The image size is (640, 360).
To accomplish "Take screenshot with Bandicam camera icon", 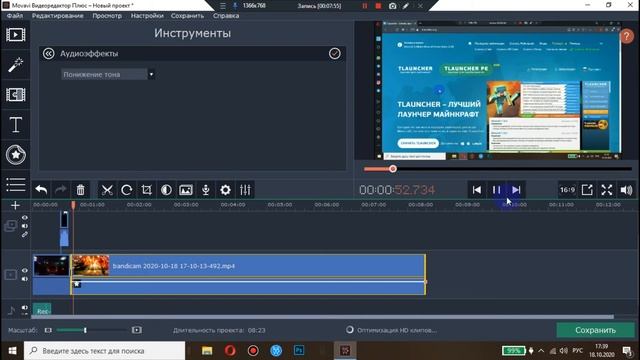I will [x=392, y=6].
